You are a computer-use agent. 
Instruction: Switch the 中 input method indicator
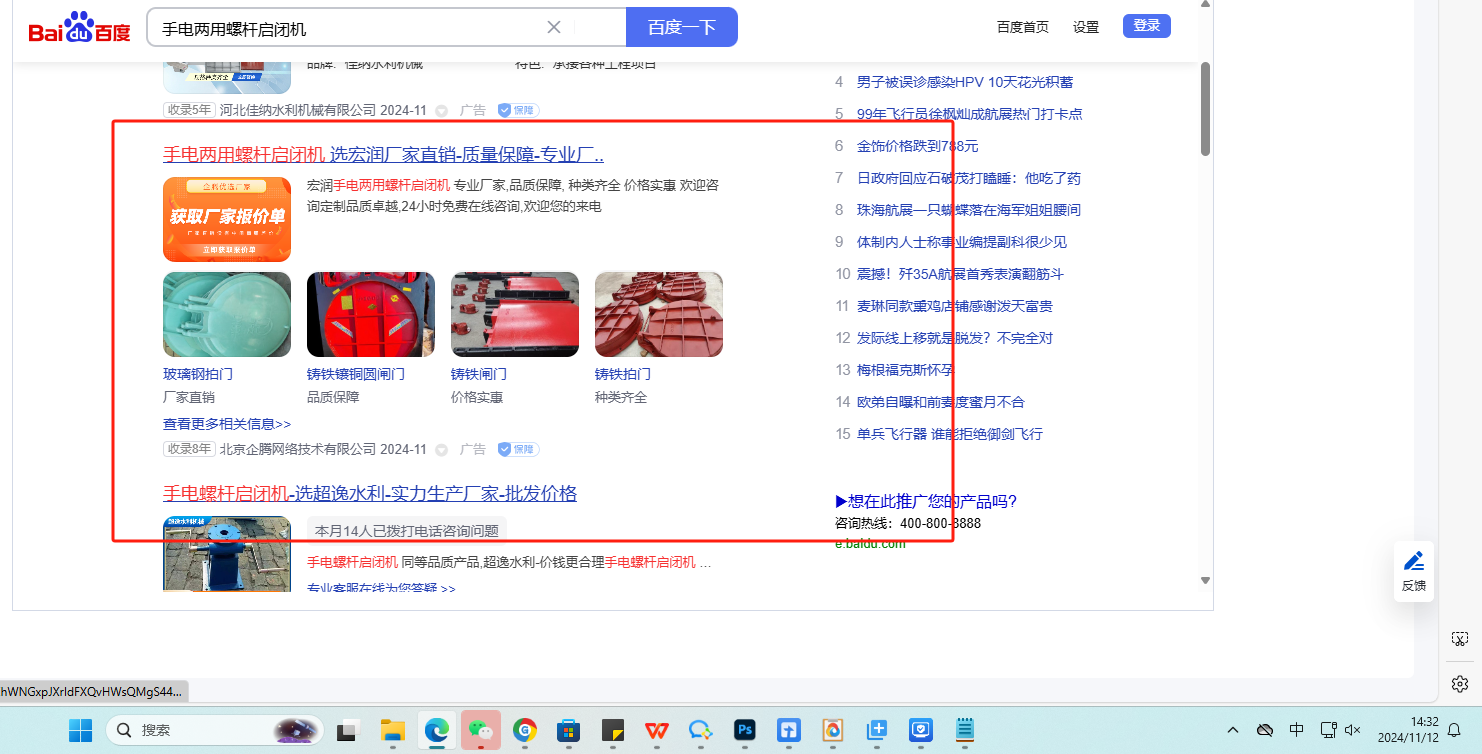tap(1297, 730)
